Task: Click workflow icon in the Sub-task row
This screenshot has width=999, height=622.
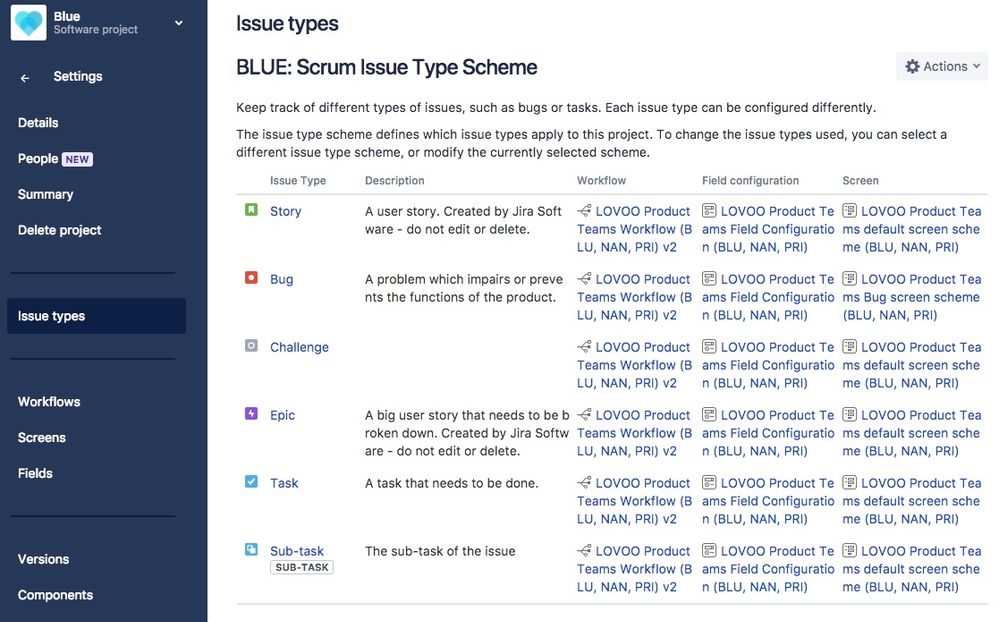Action: point(584,550)
